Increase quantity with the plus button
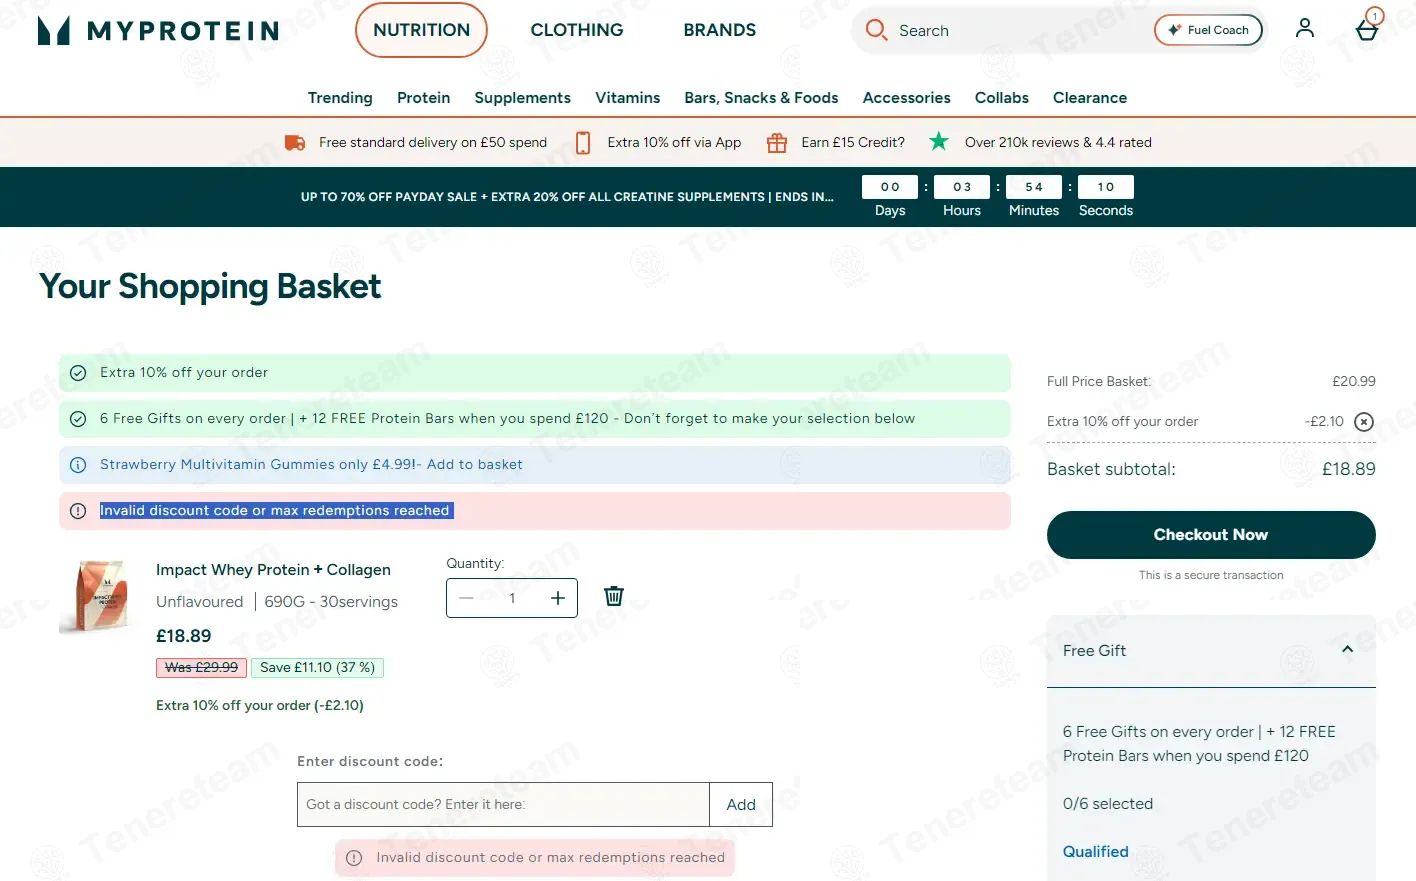The width and height of the screenshot is (1416, 881). [x=557, y=598]
